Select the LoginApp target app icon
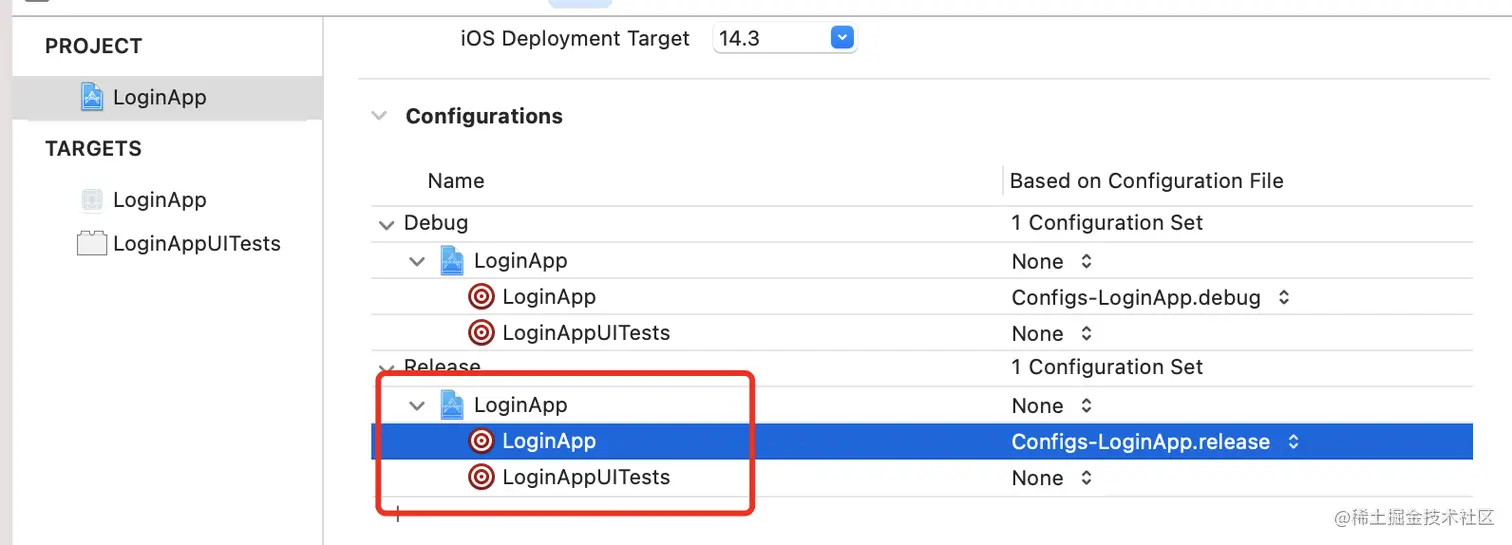Image resolution: width=1512 pixels, height=545 pixels. (x=92, y=200)
